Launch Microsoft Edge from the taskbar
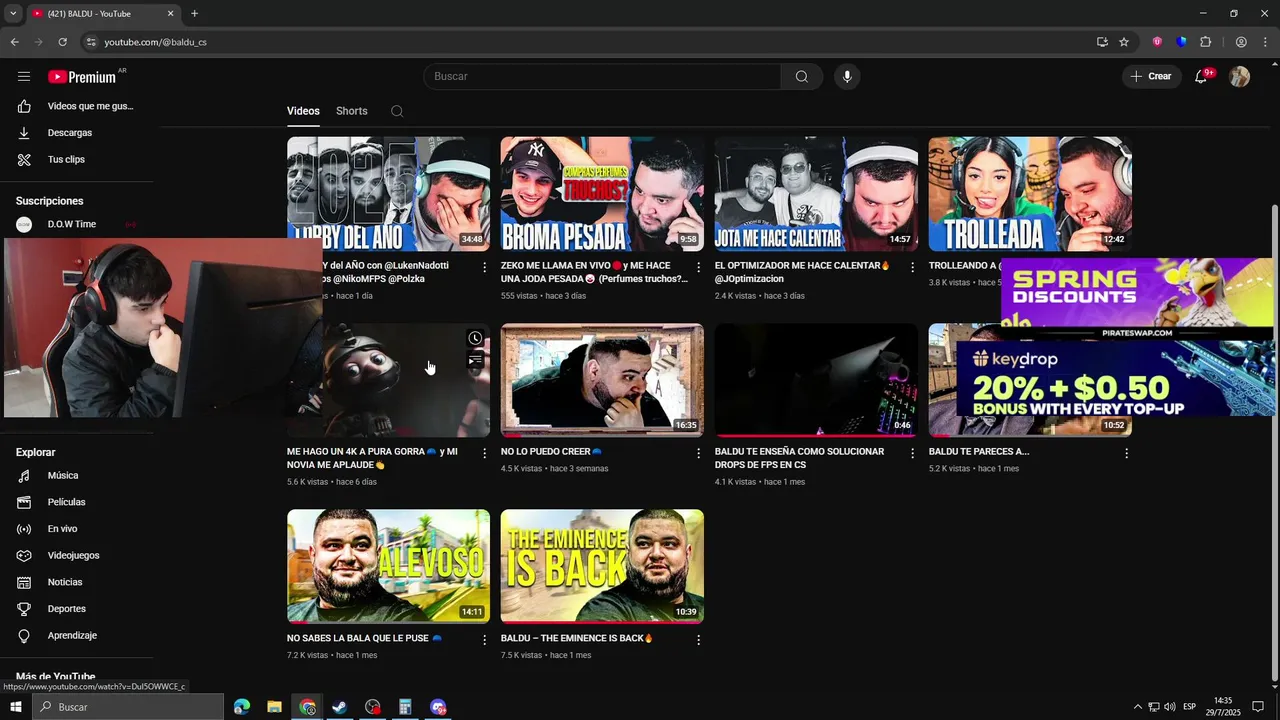1280x720 pixels. tap(242, 707)
